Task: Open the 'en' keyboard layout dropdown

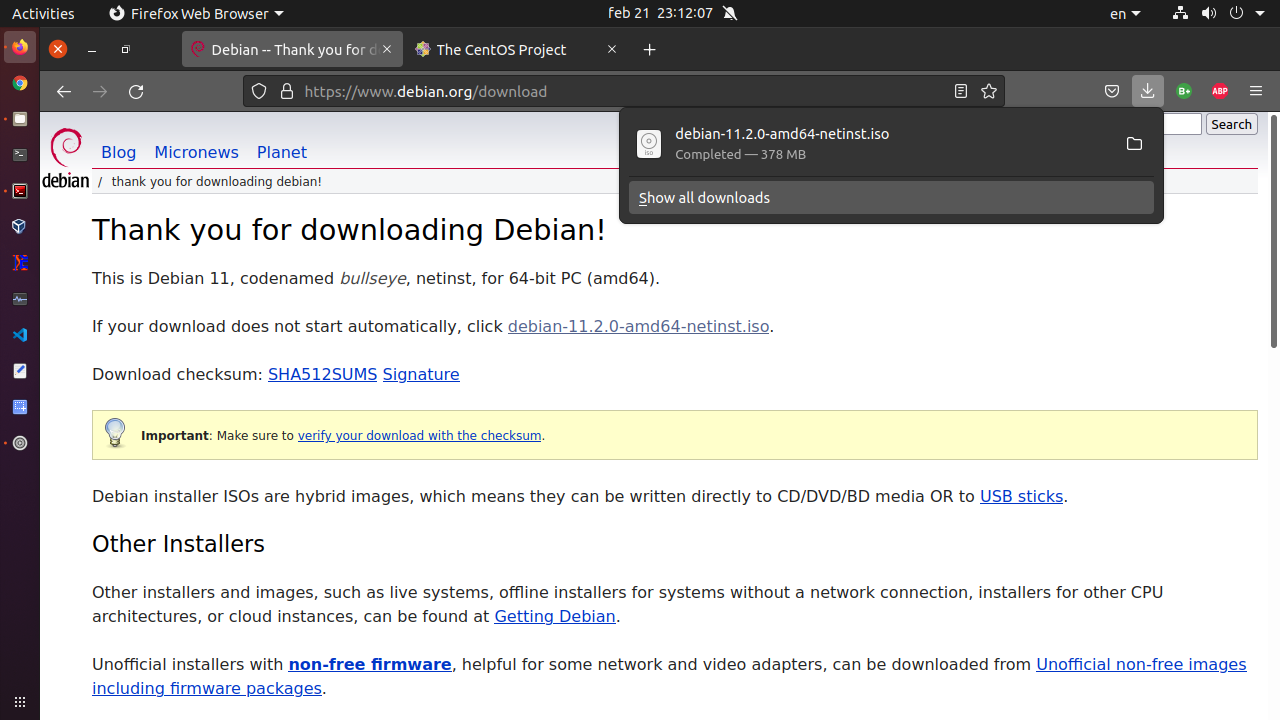Action: pyautogui.click(x=1125, y=13)
